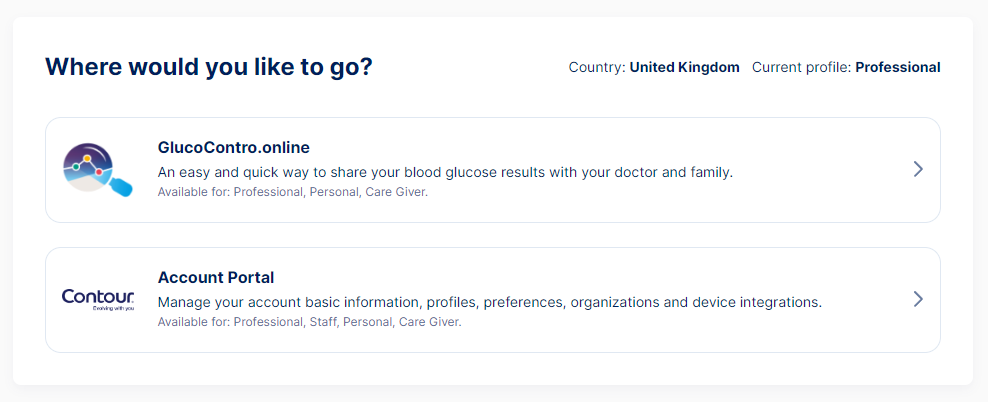Click the Manage your account description text
This screenshot has width=988, height=402.
[490, 302]
